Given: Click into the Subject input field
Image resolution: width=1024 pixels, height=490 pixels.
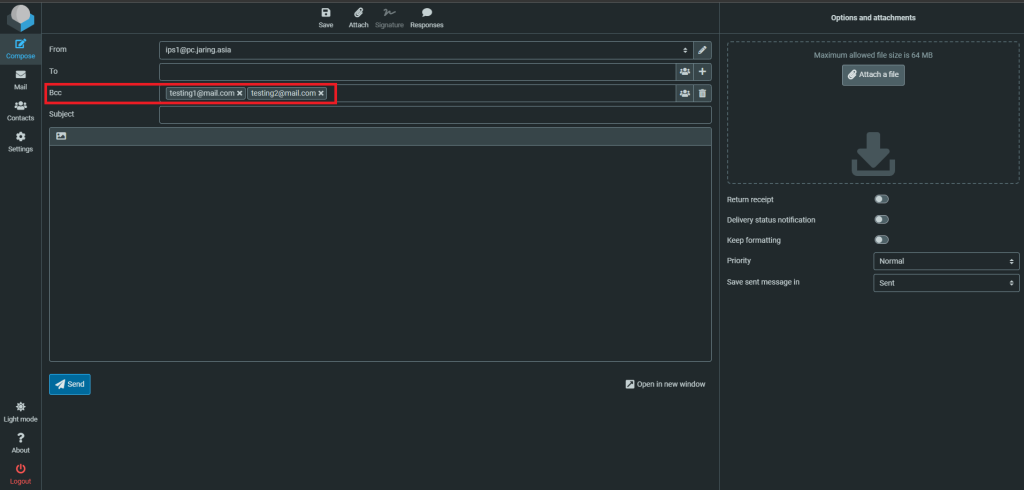Looking at the screenshot, I should click(435, 115).
